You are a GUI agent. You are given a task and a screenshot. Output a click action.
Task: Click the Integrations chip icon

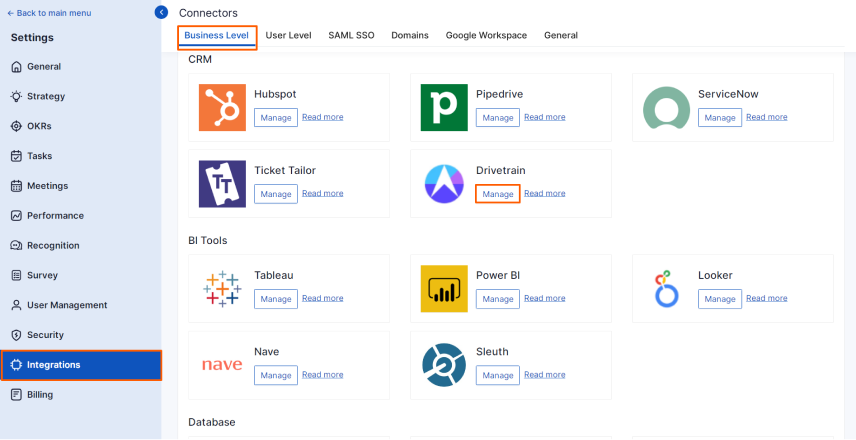click(16, 365)
